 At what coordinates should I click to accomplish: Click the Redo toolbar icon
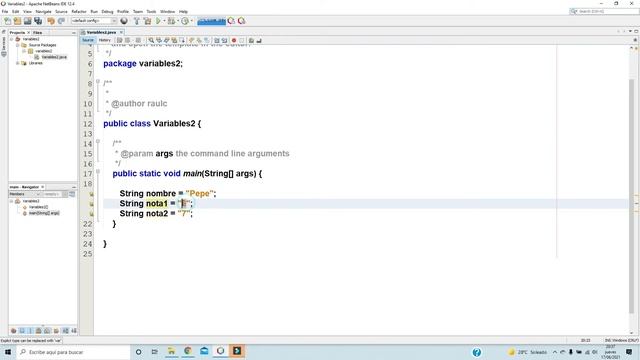tap(61, 21)
